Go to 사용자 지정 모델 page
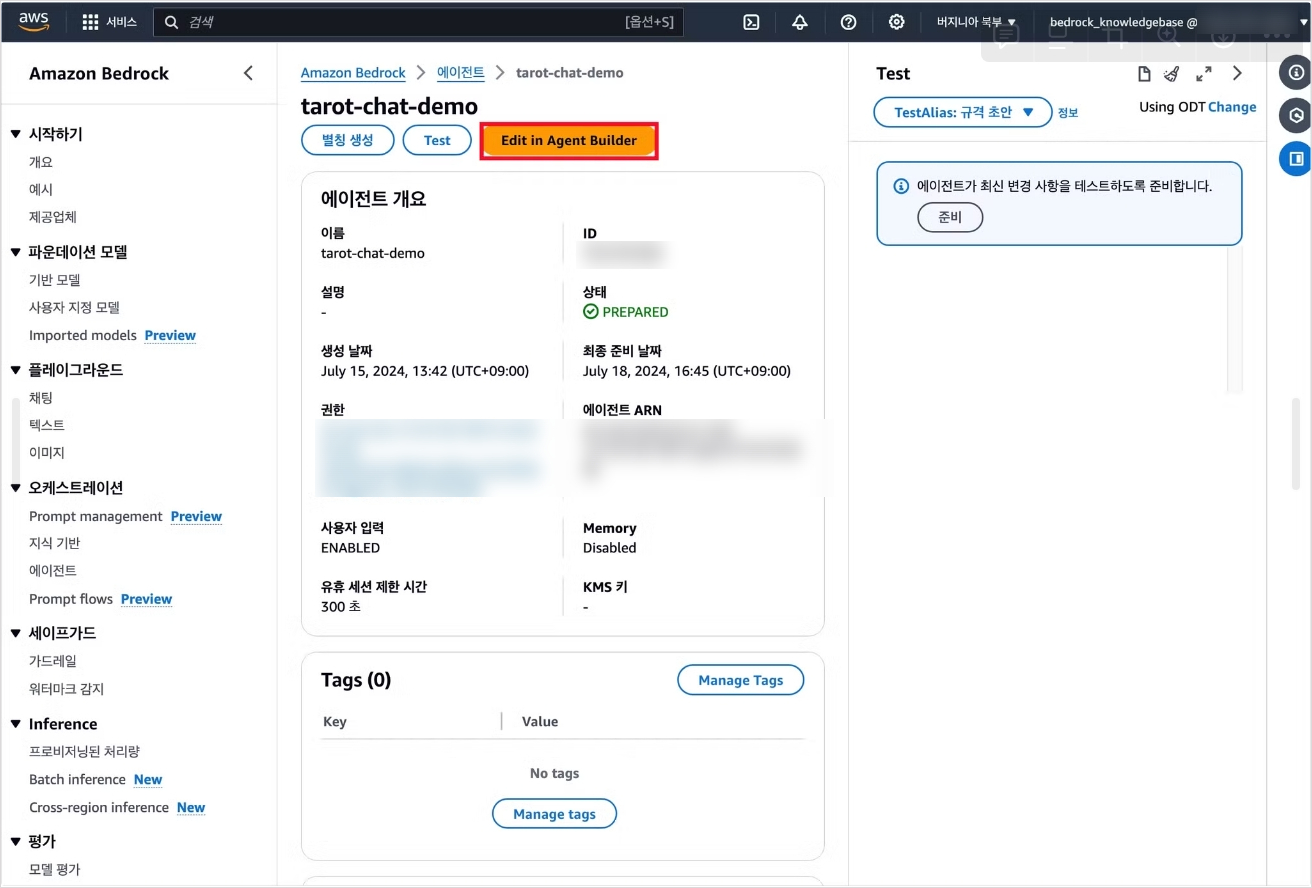 pos(74,307)
